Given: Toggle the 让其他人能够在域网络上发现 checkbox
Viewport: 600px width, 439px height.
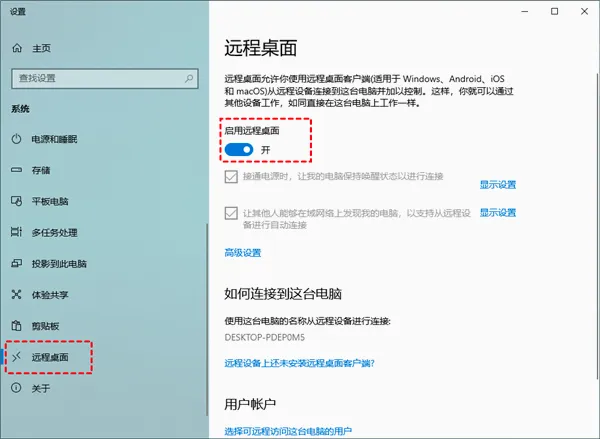Looking at the screenshot, I should (231, 213).
